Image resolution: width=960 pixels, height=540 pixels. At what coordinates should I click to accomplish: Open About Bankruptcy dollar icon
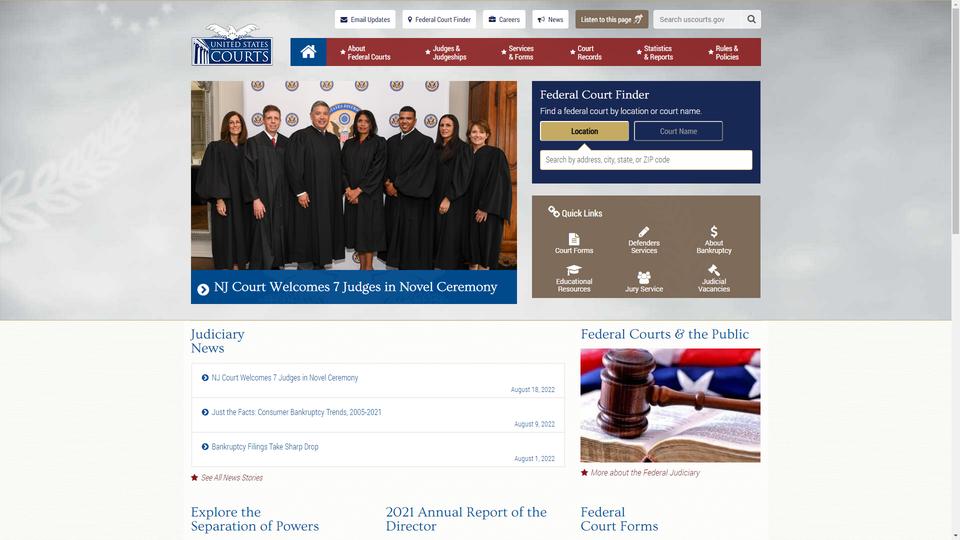(x=714, y=231)
